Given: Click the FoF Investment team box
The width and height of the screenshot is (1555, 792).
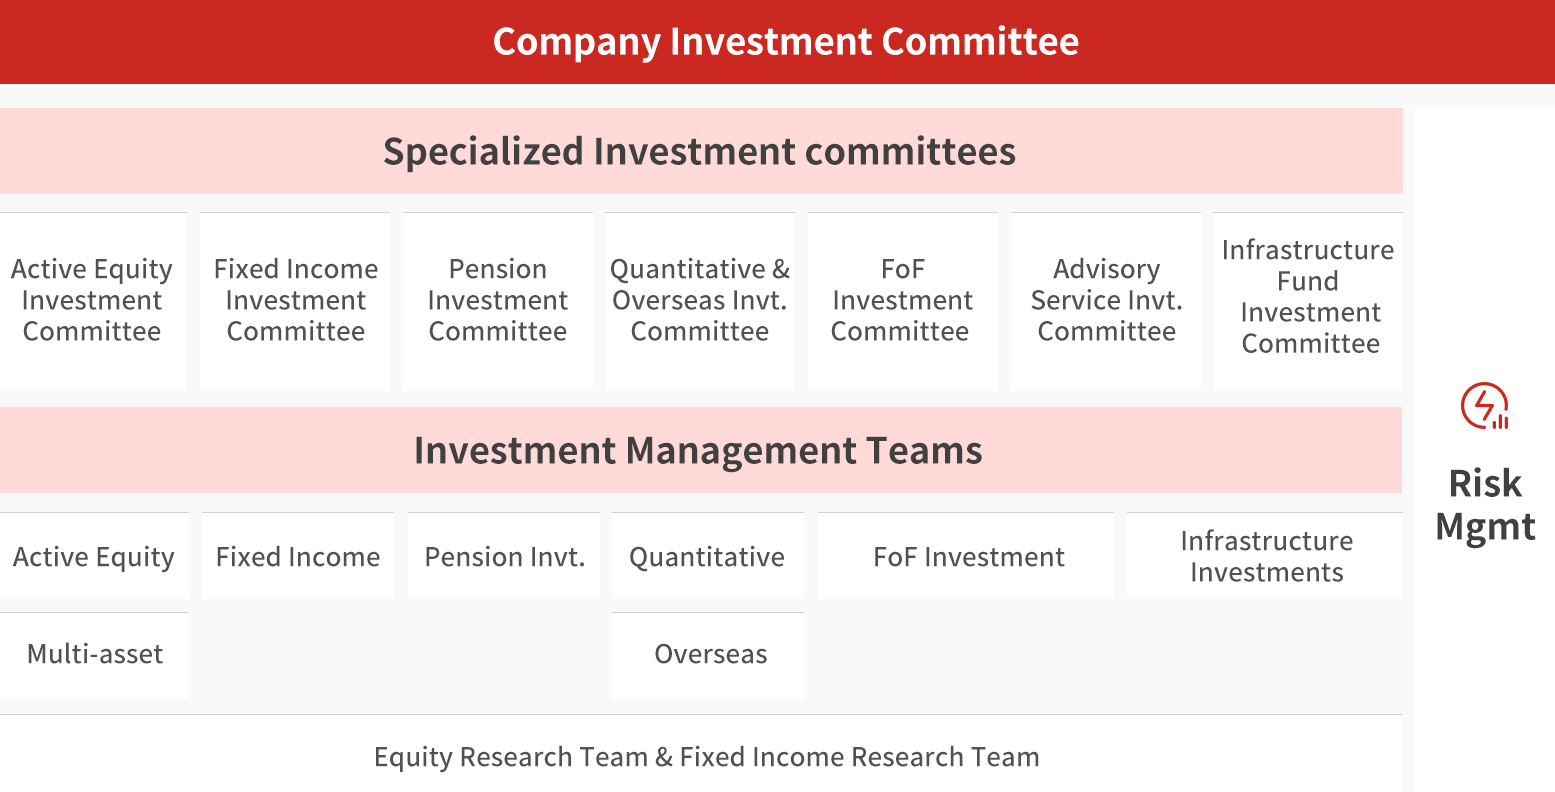Looking at the screenshot, I should point(968,557).
